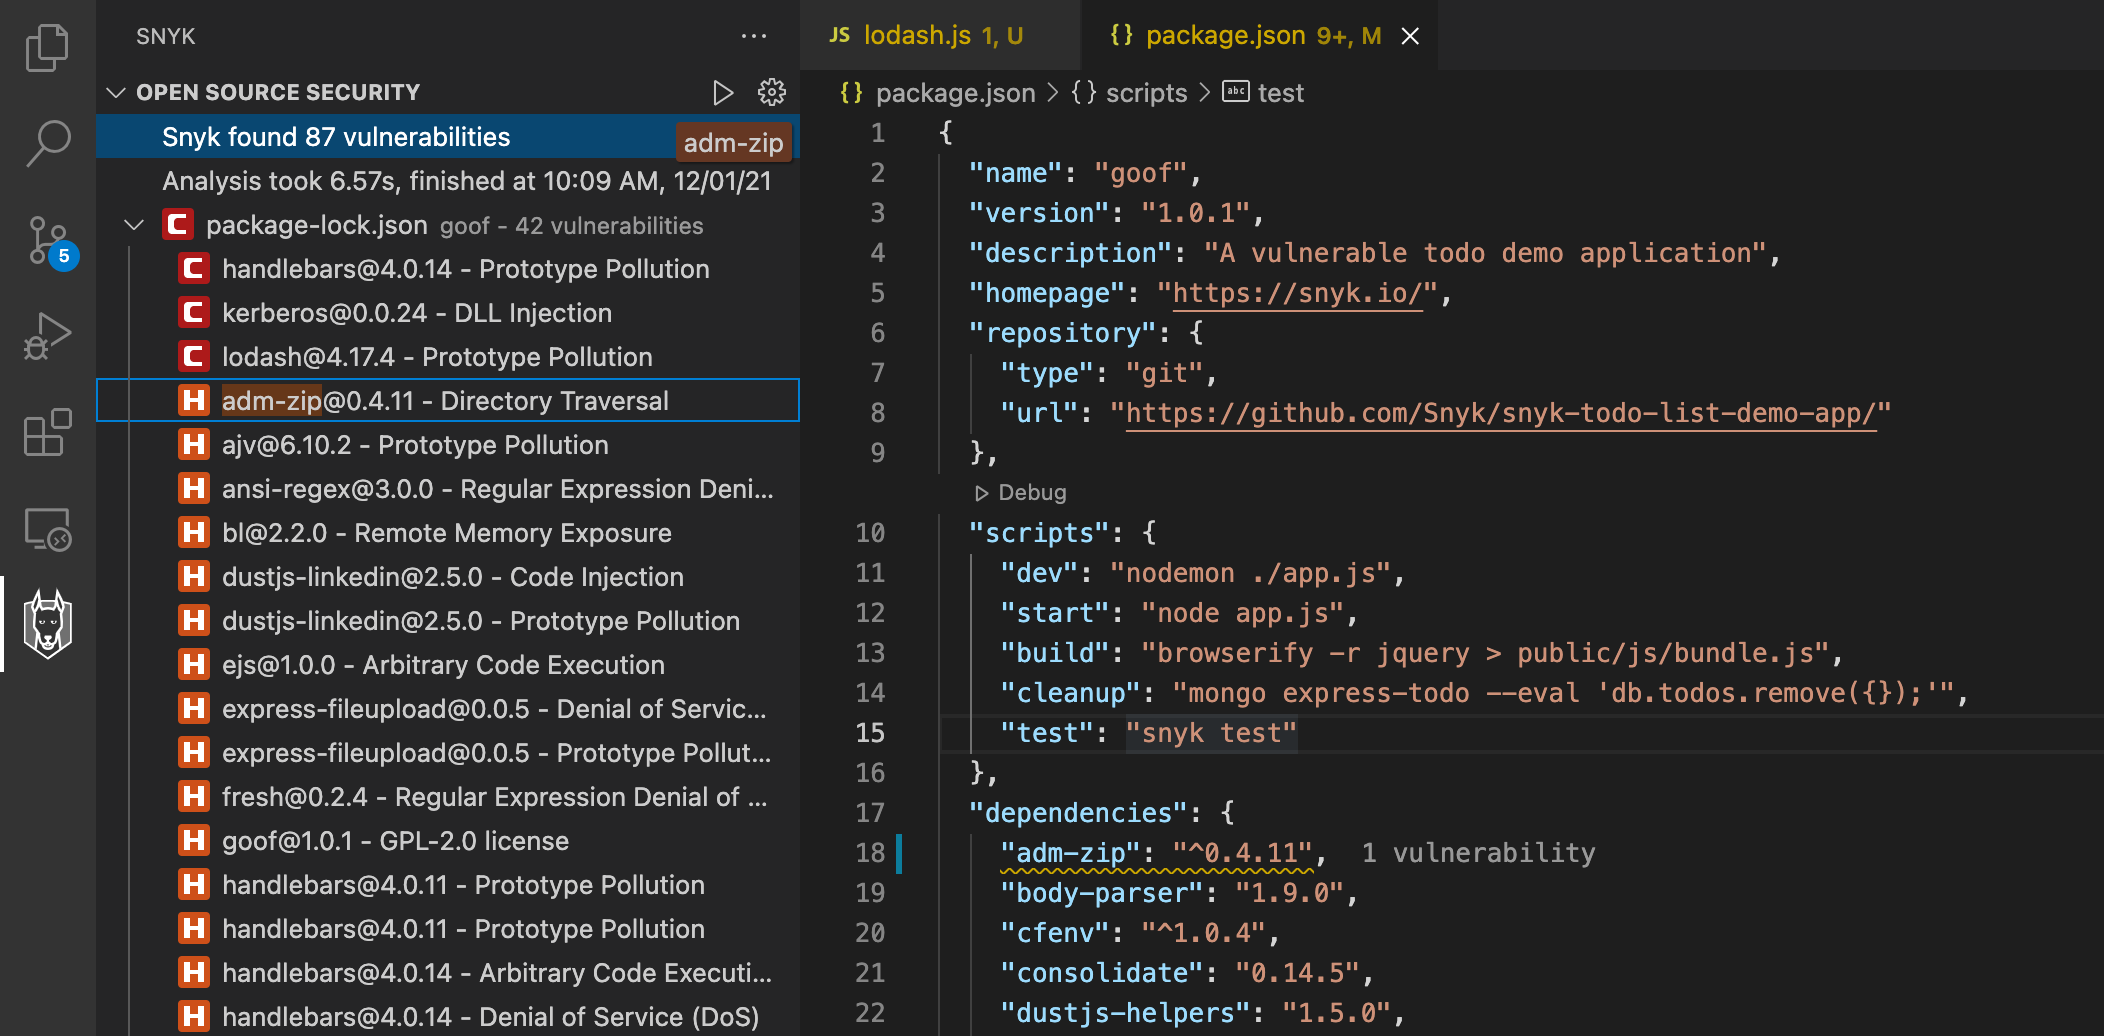The height and width of the screenshot is (1036, 2104).
Task: Select the 'Analysis took 6.57s' row
Action: click(448, 181)
